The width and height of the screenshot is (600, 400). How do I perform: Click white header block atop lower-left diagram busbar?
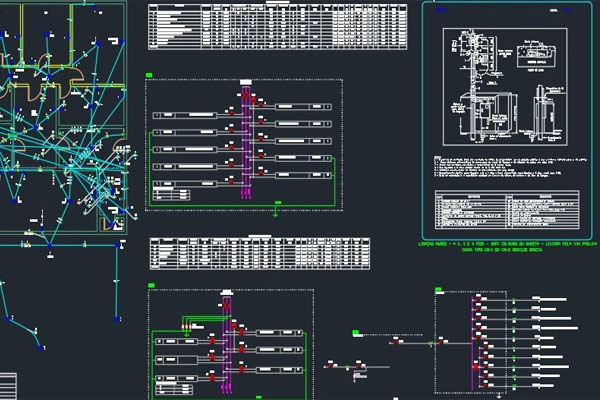227,292
